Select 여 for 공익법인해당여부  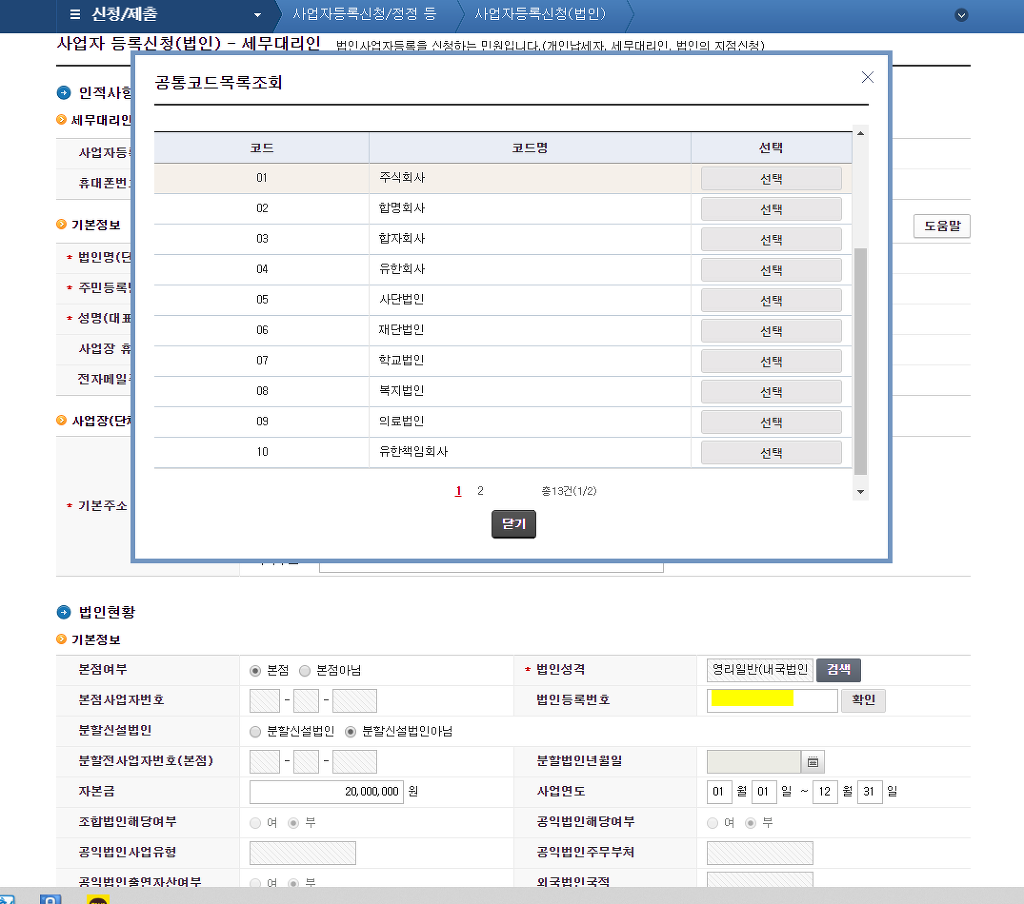point(712,823)
